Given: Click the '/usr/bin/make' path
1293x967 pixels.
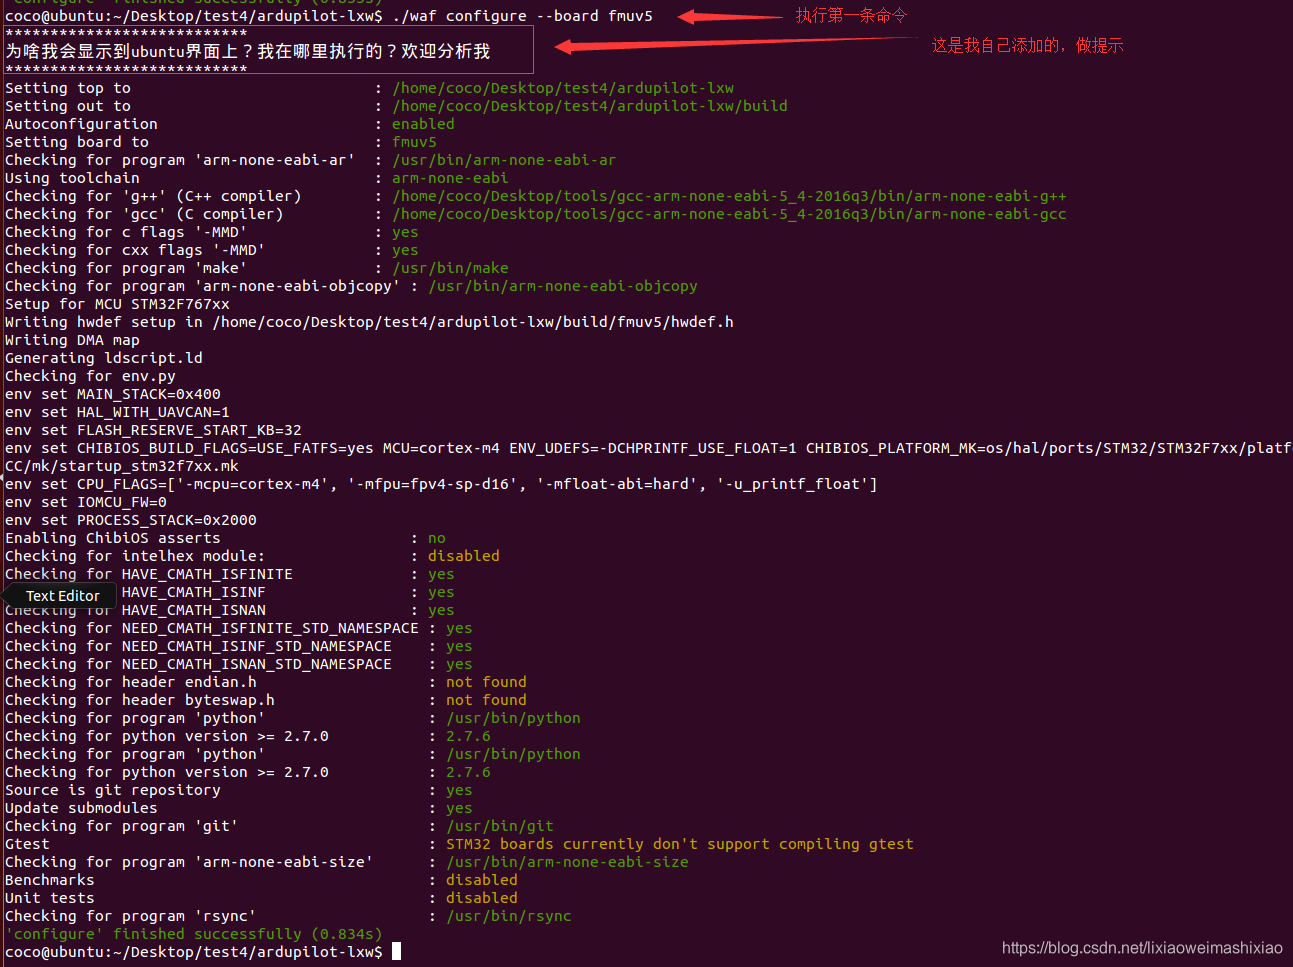Looking at the screenshot, I should [x=450, y=268].
